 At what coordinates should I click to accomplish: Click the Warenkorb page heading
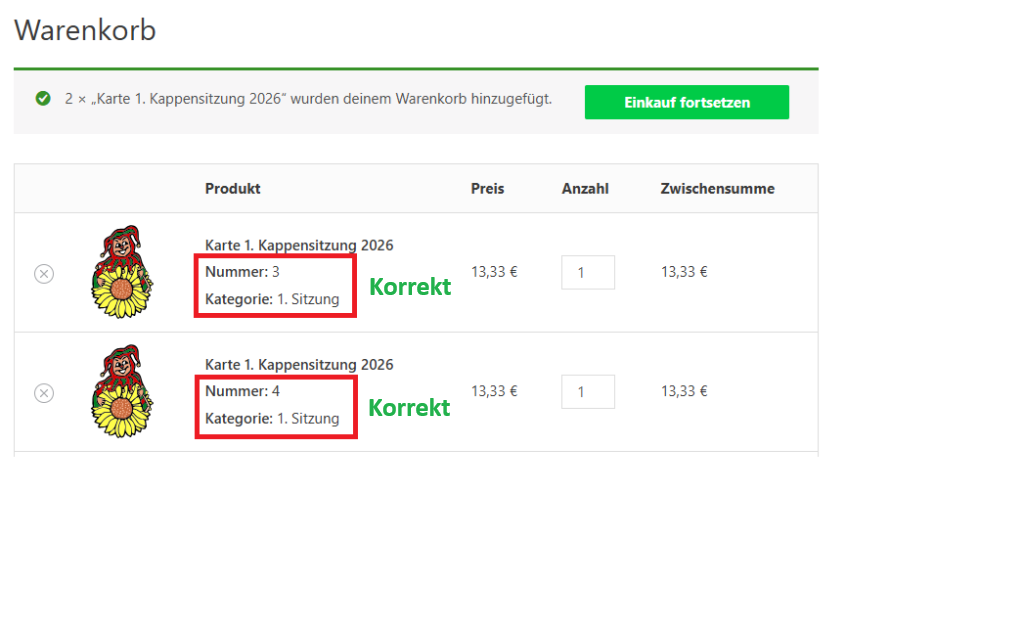click(x=85, y=30)
